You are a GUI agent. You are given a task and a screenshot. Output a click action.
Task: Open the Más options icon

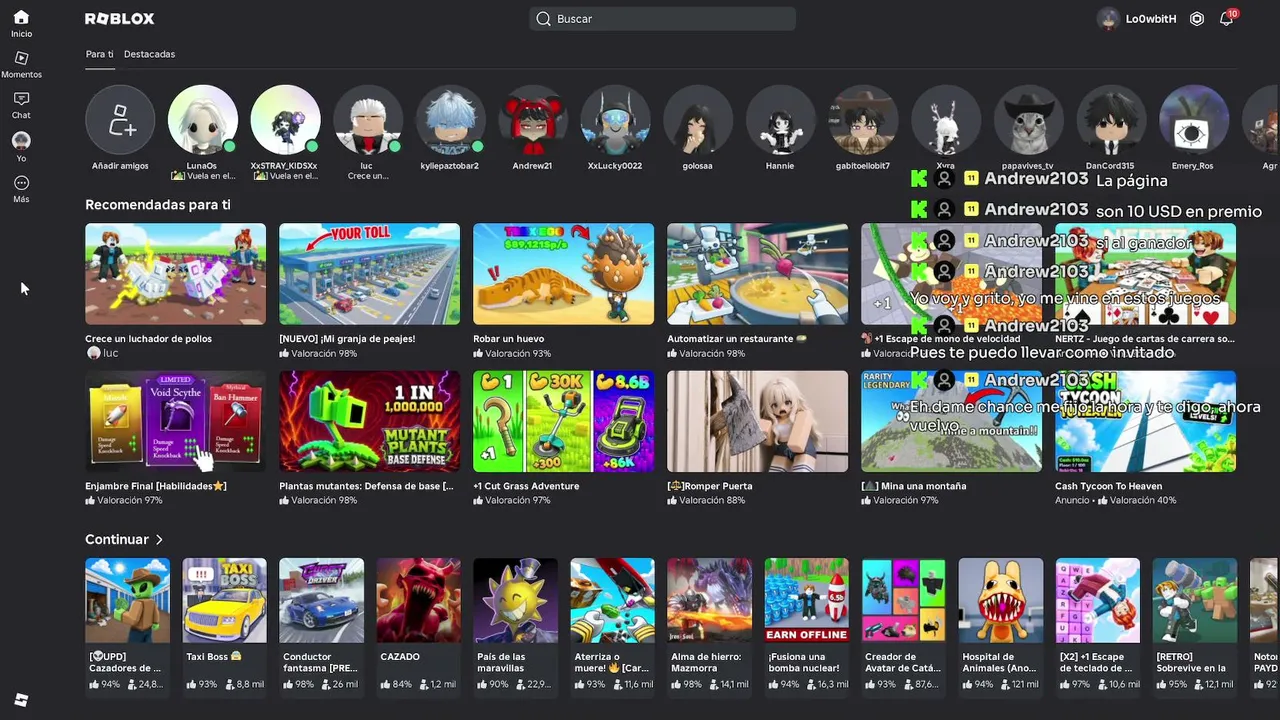[21, 183]
